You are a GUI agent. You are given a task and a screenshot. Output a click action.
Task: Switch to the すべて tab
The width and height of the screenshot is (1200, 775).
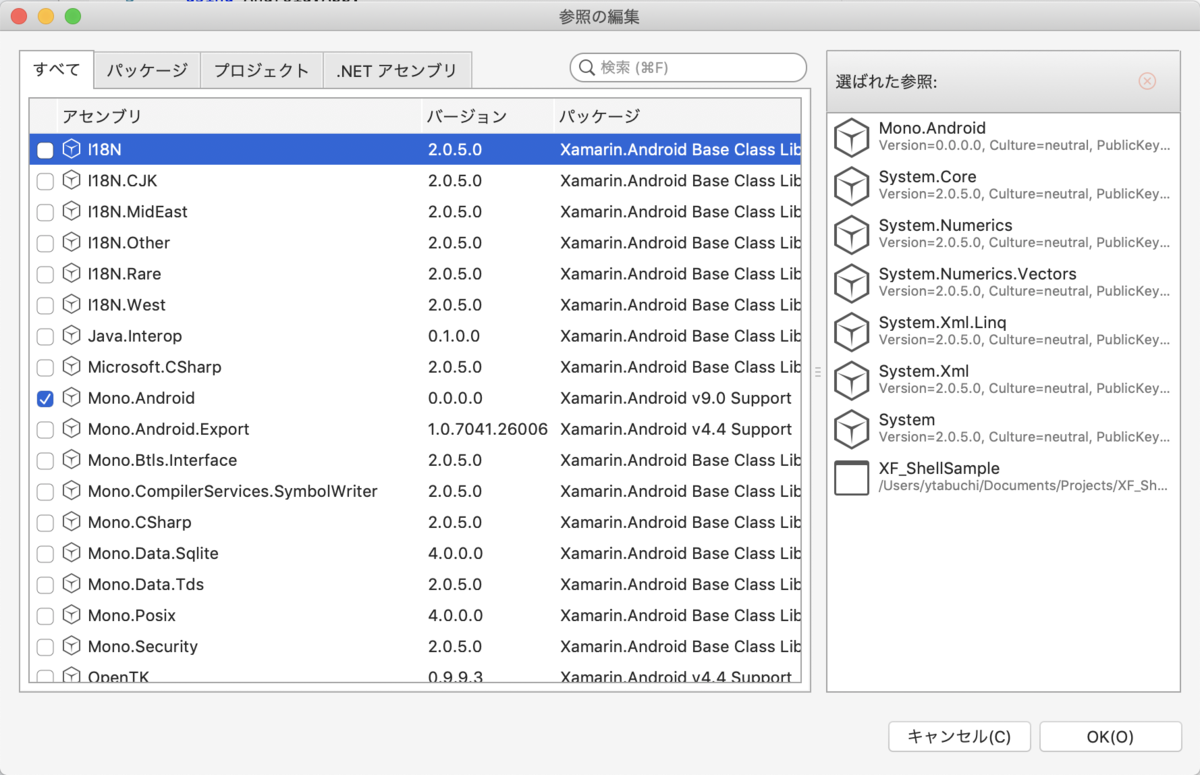tap(57, 70)
